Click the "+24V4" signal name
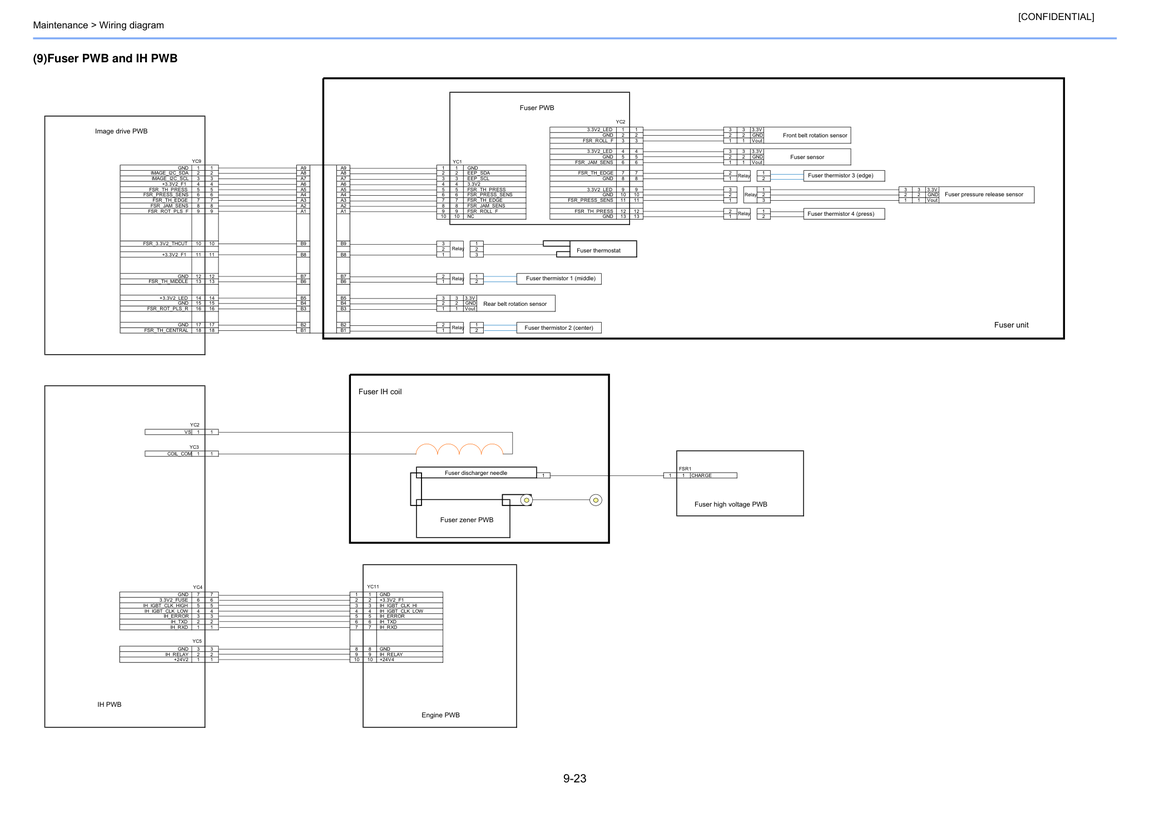1150x813 pixels. pyautogui.click(x=387, y=660)
